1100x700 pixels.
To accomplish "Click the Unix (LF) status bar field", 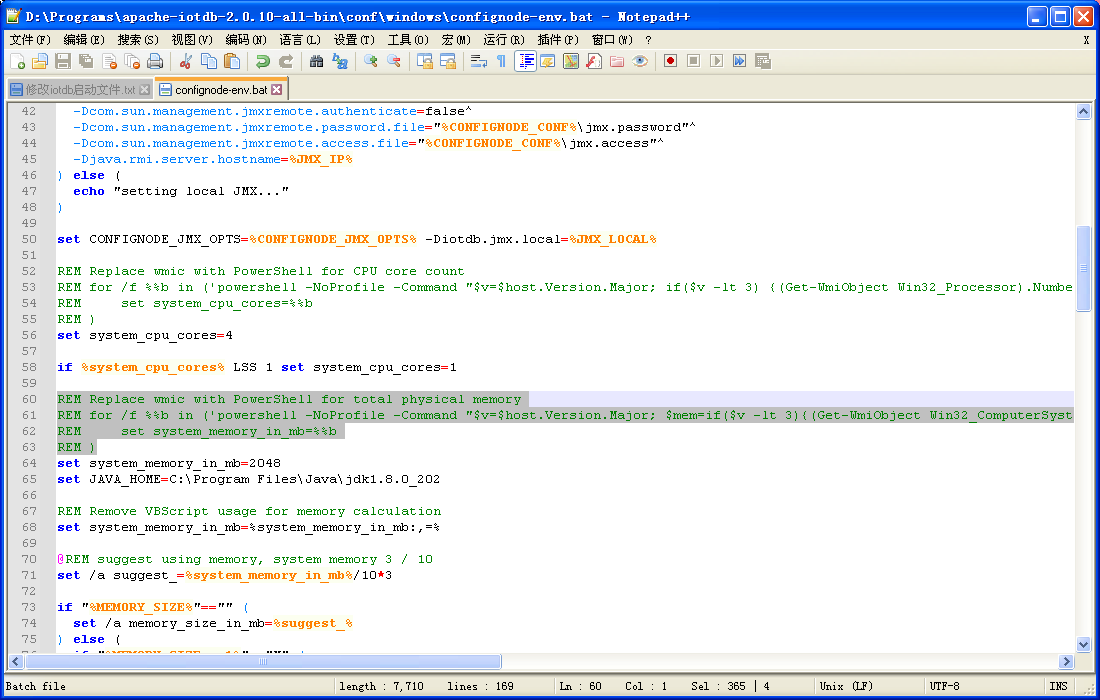I will click(x=868, y=686).
